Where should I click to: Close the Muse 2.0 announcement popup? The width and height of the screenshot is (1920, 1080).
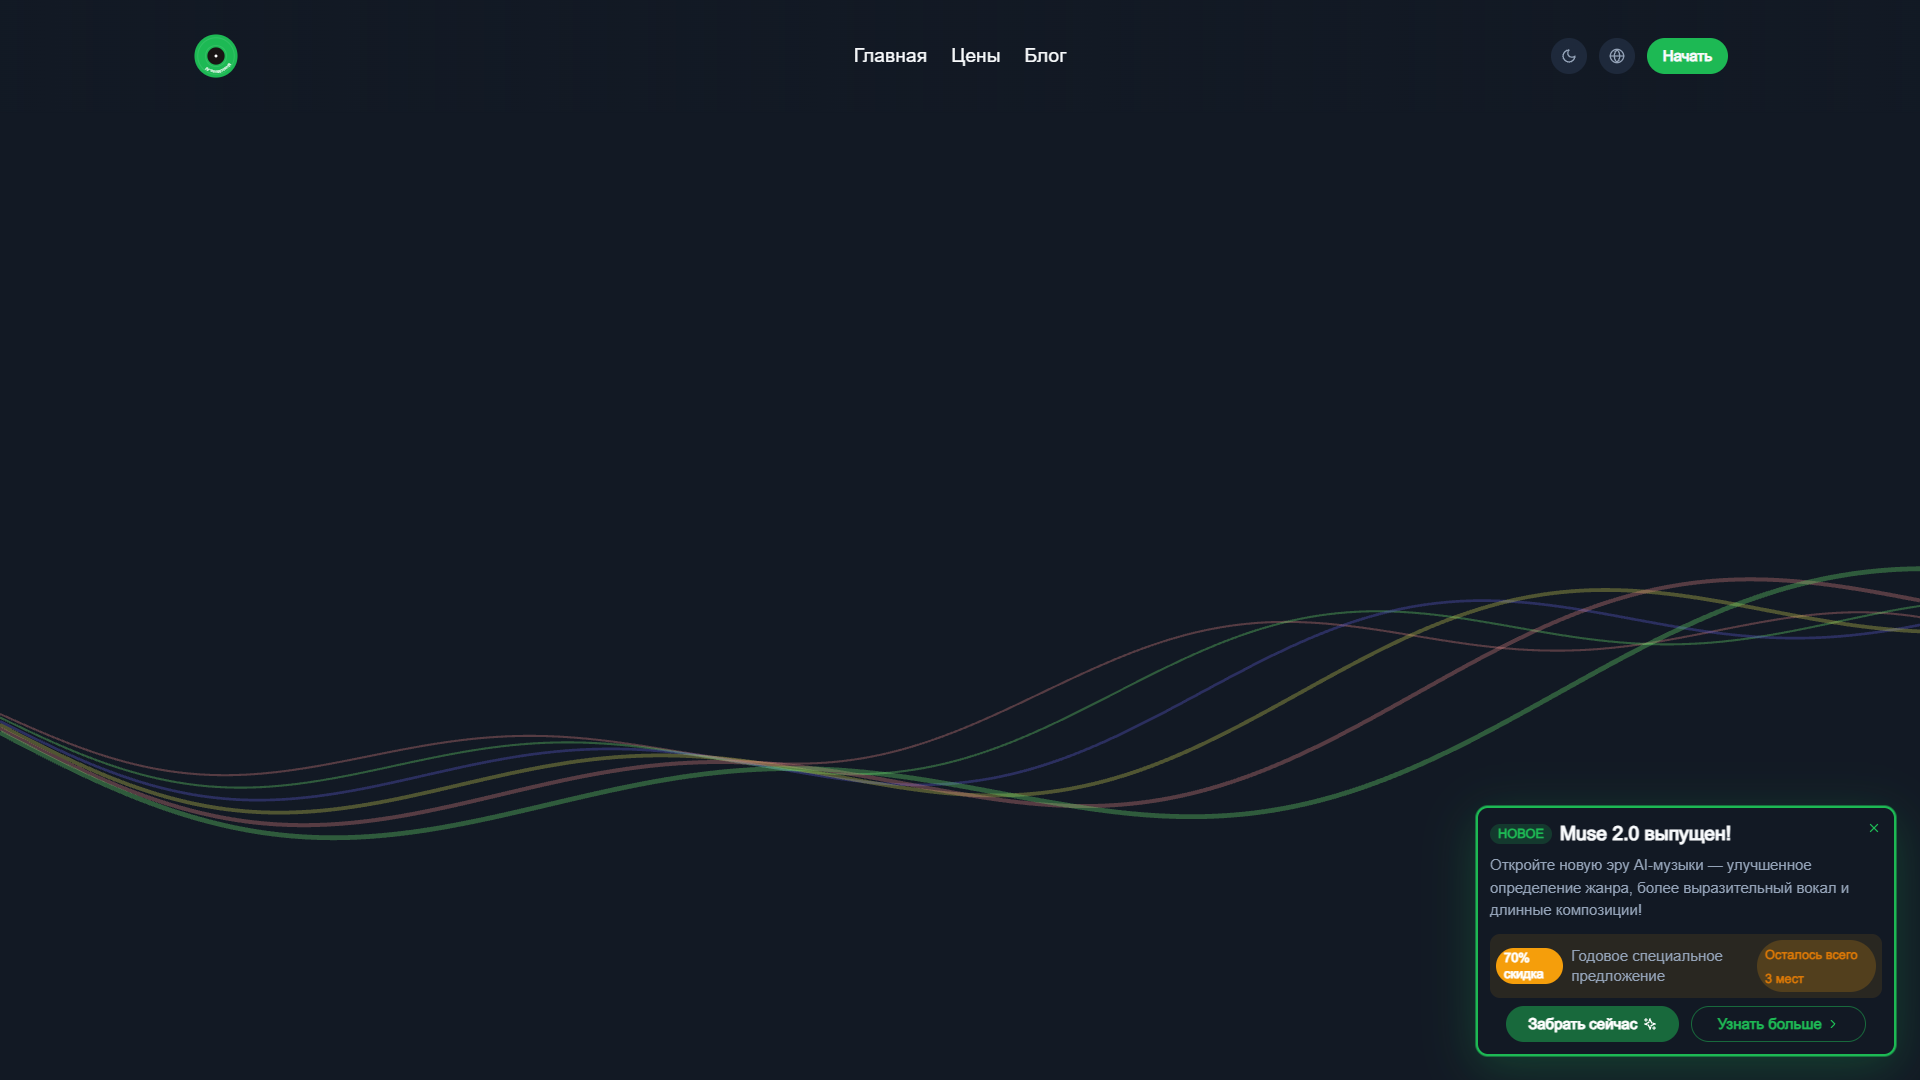click(1874, 828)
